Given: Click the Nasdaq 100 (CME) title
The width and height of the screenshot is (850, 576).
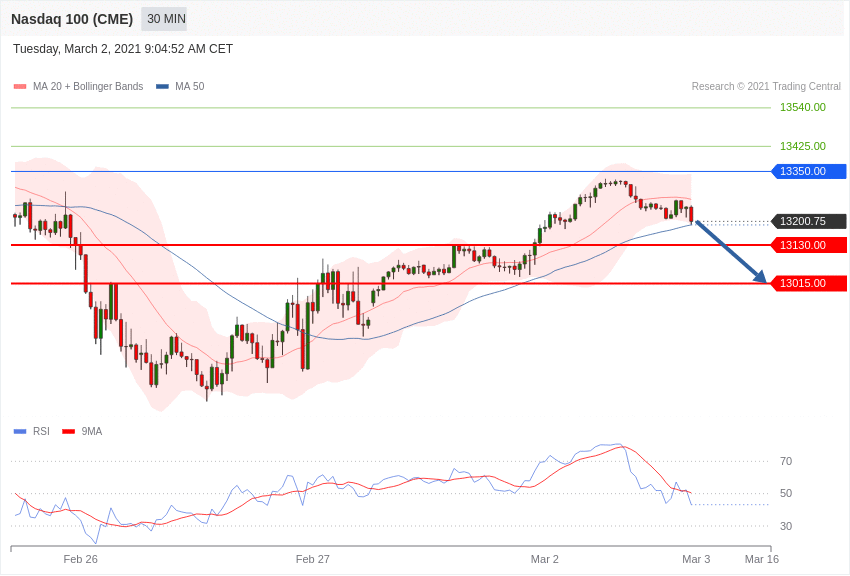Looking at the screenshot, I should click(x=72, y=19).
